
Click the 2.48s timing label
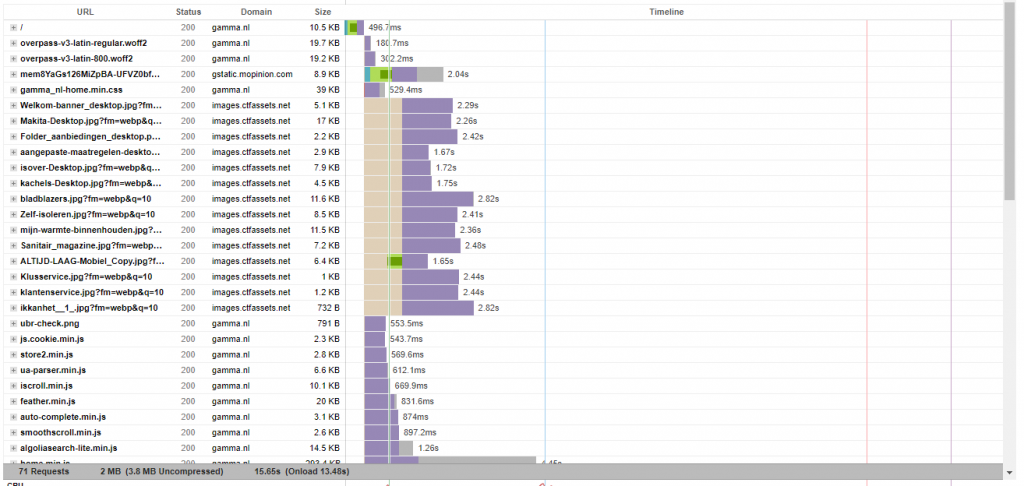click(475, 246)
